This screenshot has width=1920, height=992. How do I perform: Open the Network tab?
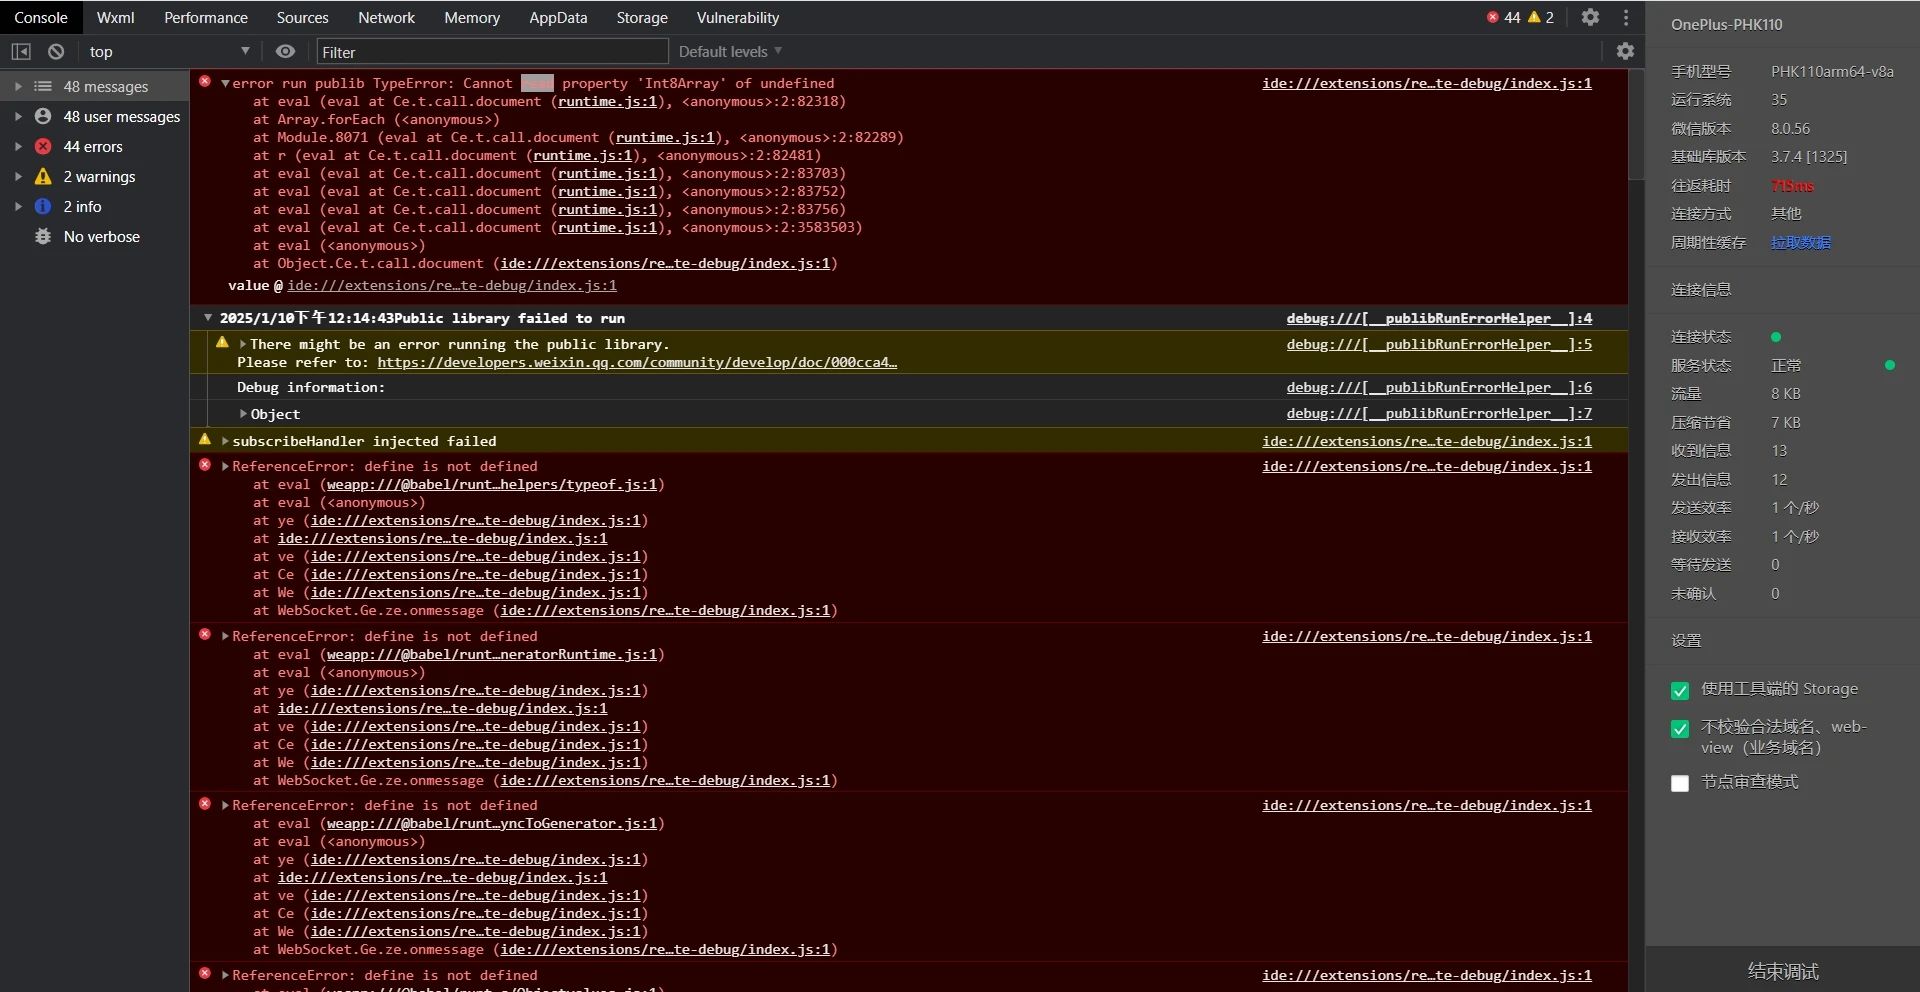386,17
